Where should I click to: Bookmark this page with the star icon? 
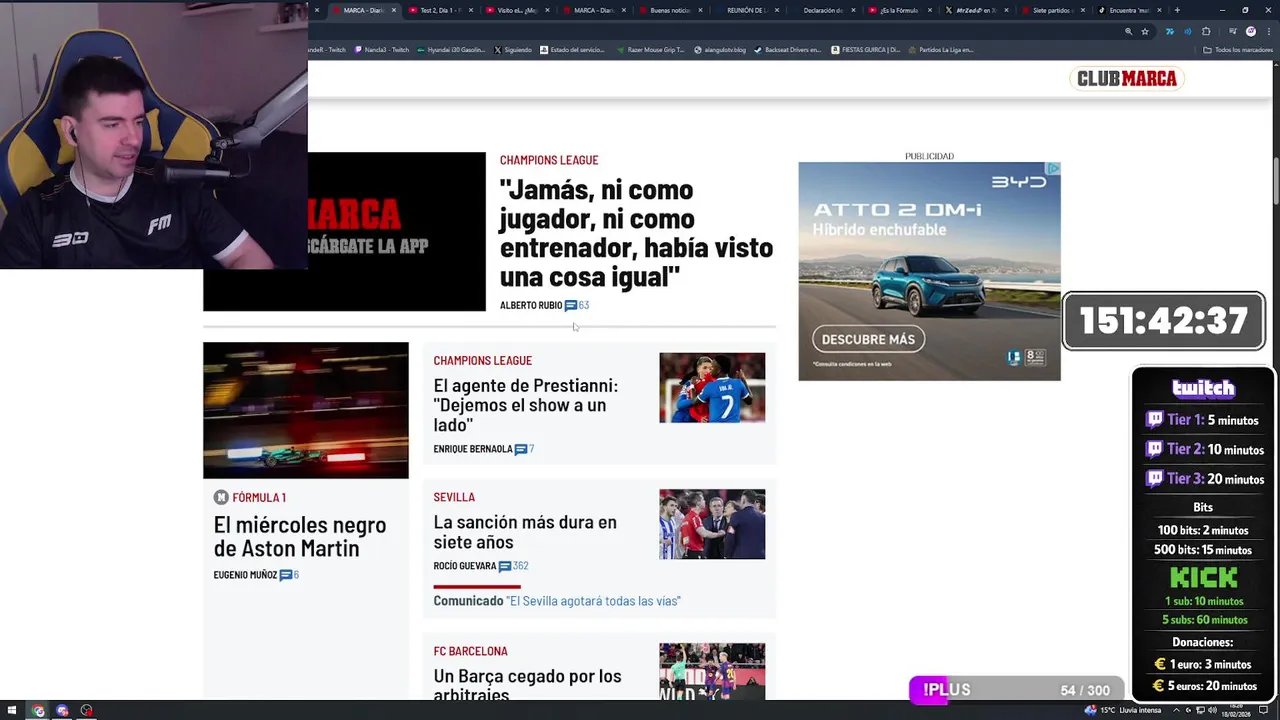[x=1145, y=31]
